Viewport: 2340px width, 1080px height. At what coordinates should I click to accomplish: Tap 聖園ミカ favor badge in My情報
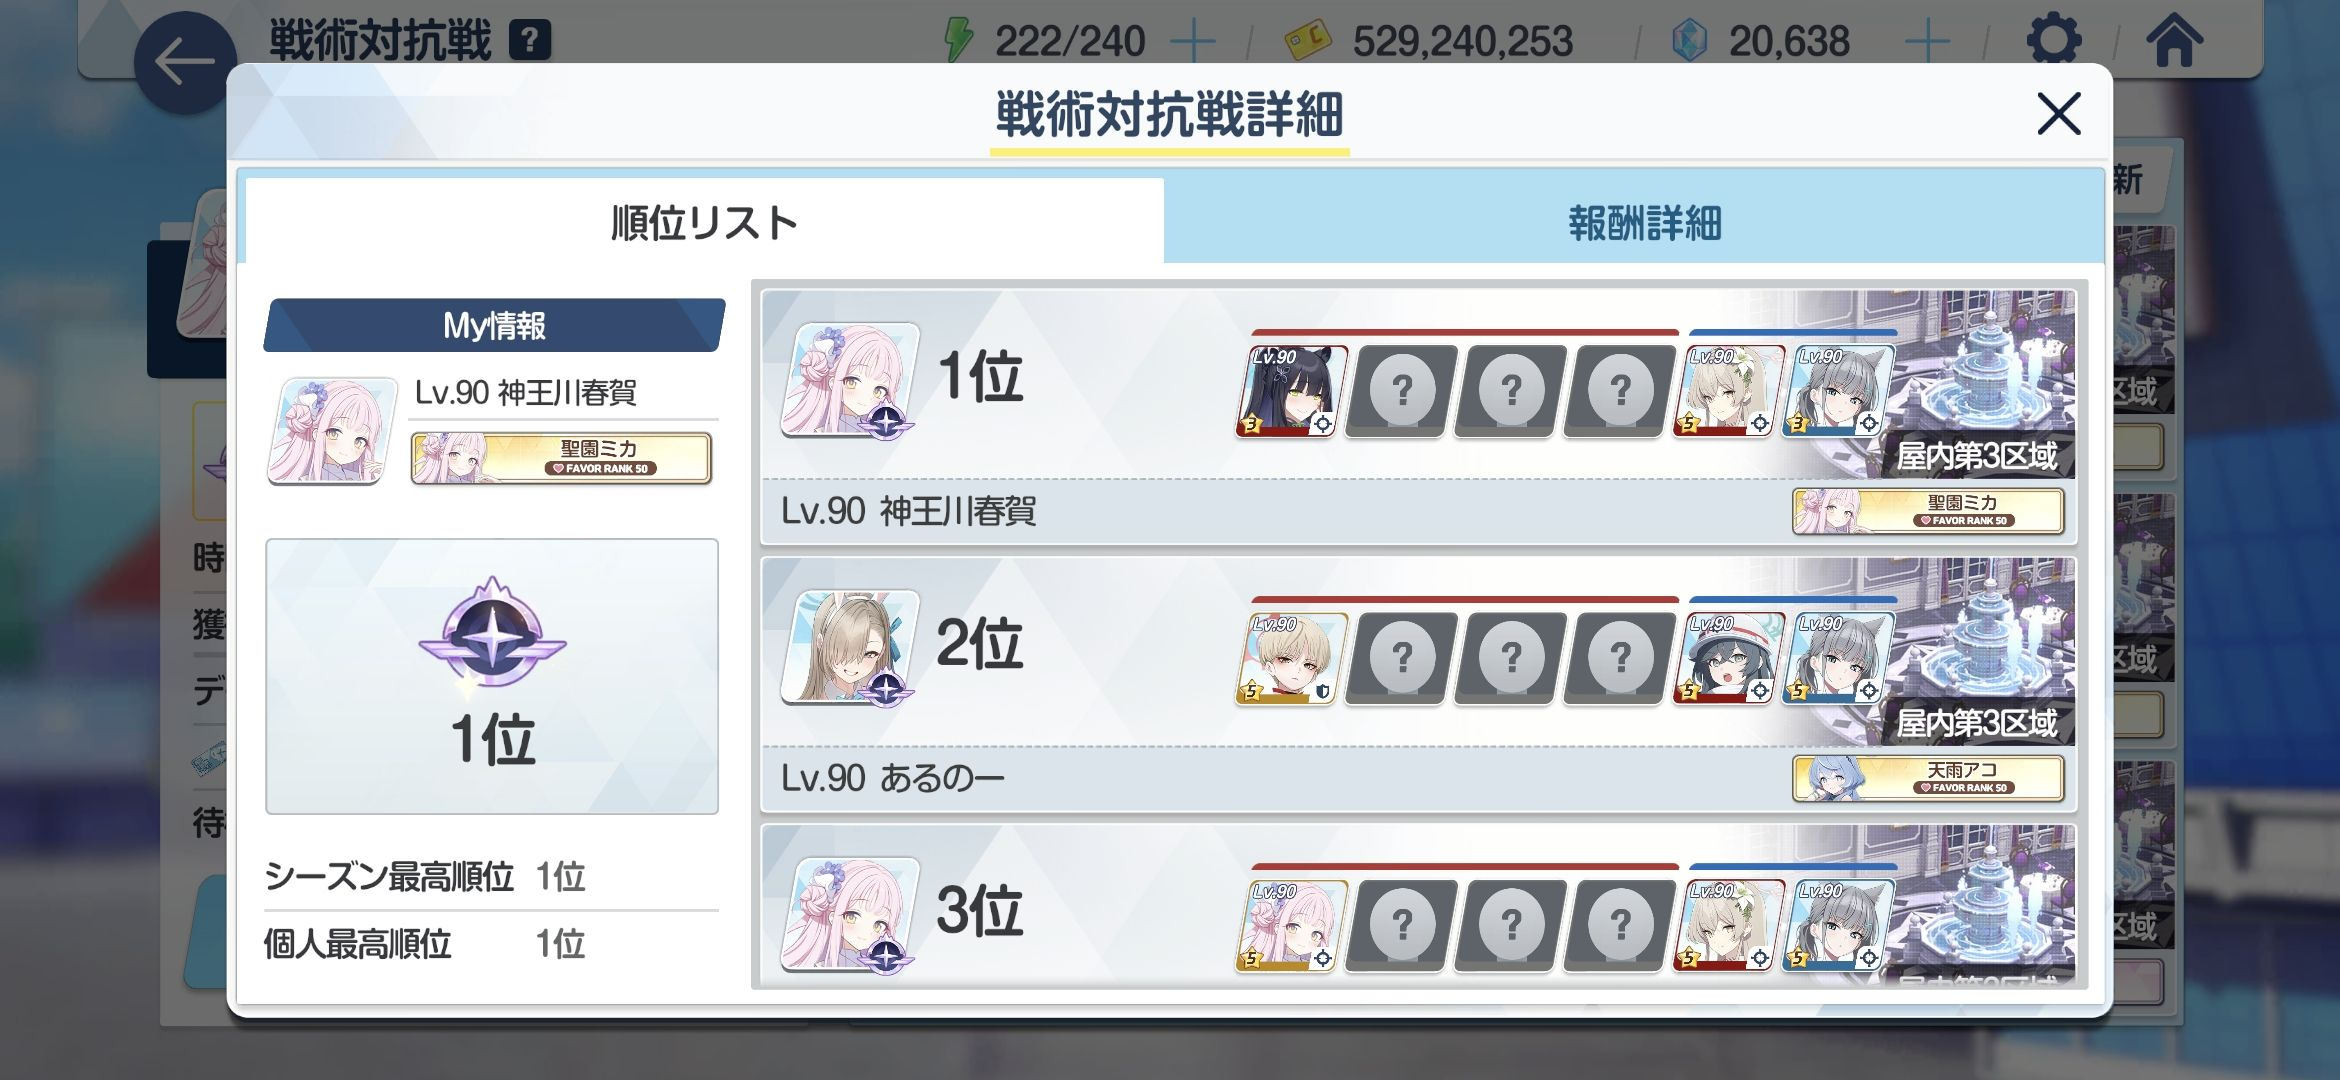coord(561,457)
